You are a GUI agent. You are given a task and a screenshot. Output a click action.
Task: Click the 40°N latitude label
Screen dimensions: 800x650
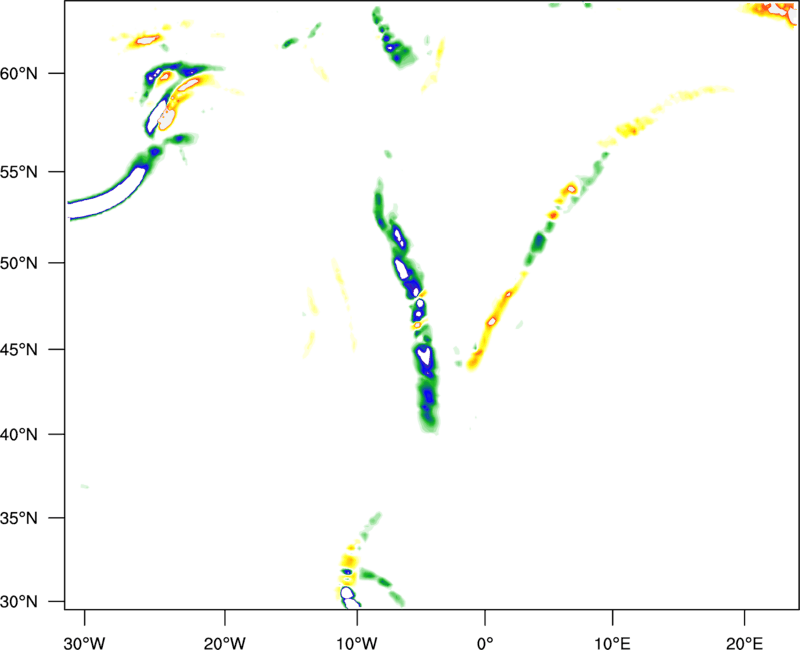(19, 435)
